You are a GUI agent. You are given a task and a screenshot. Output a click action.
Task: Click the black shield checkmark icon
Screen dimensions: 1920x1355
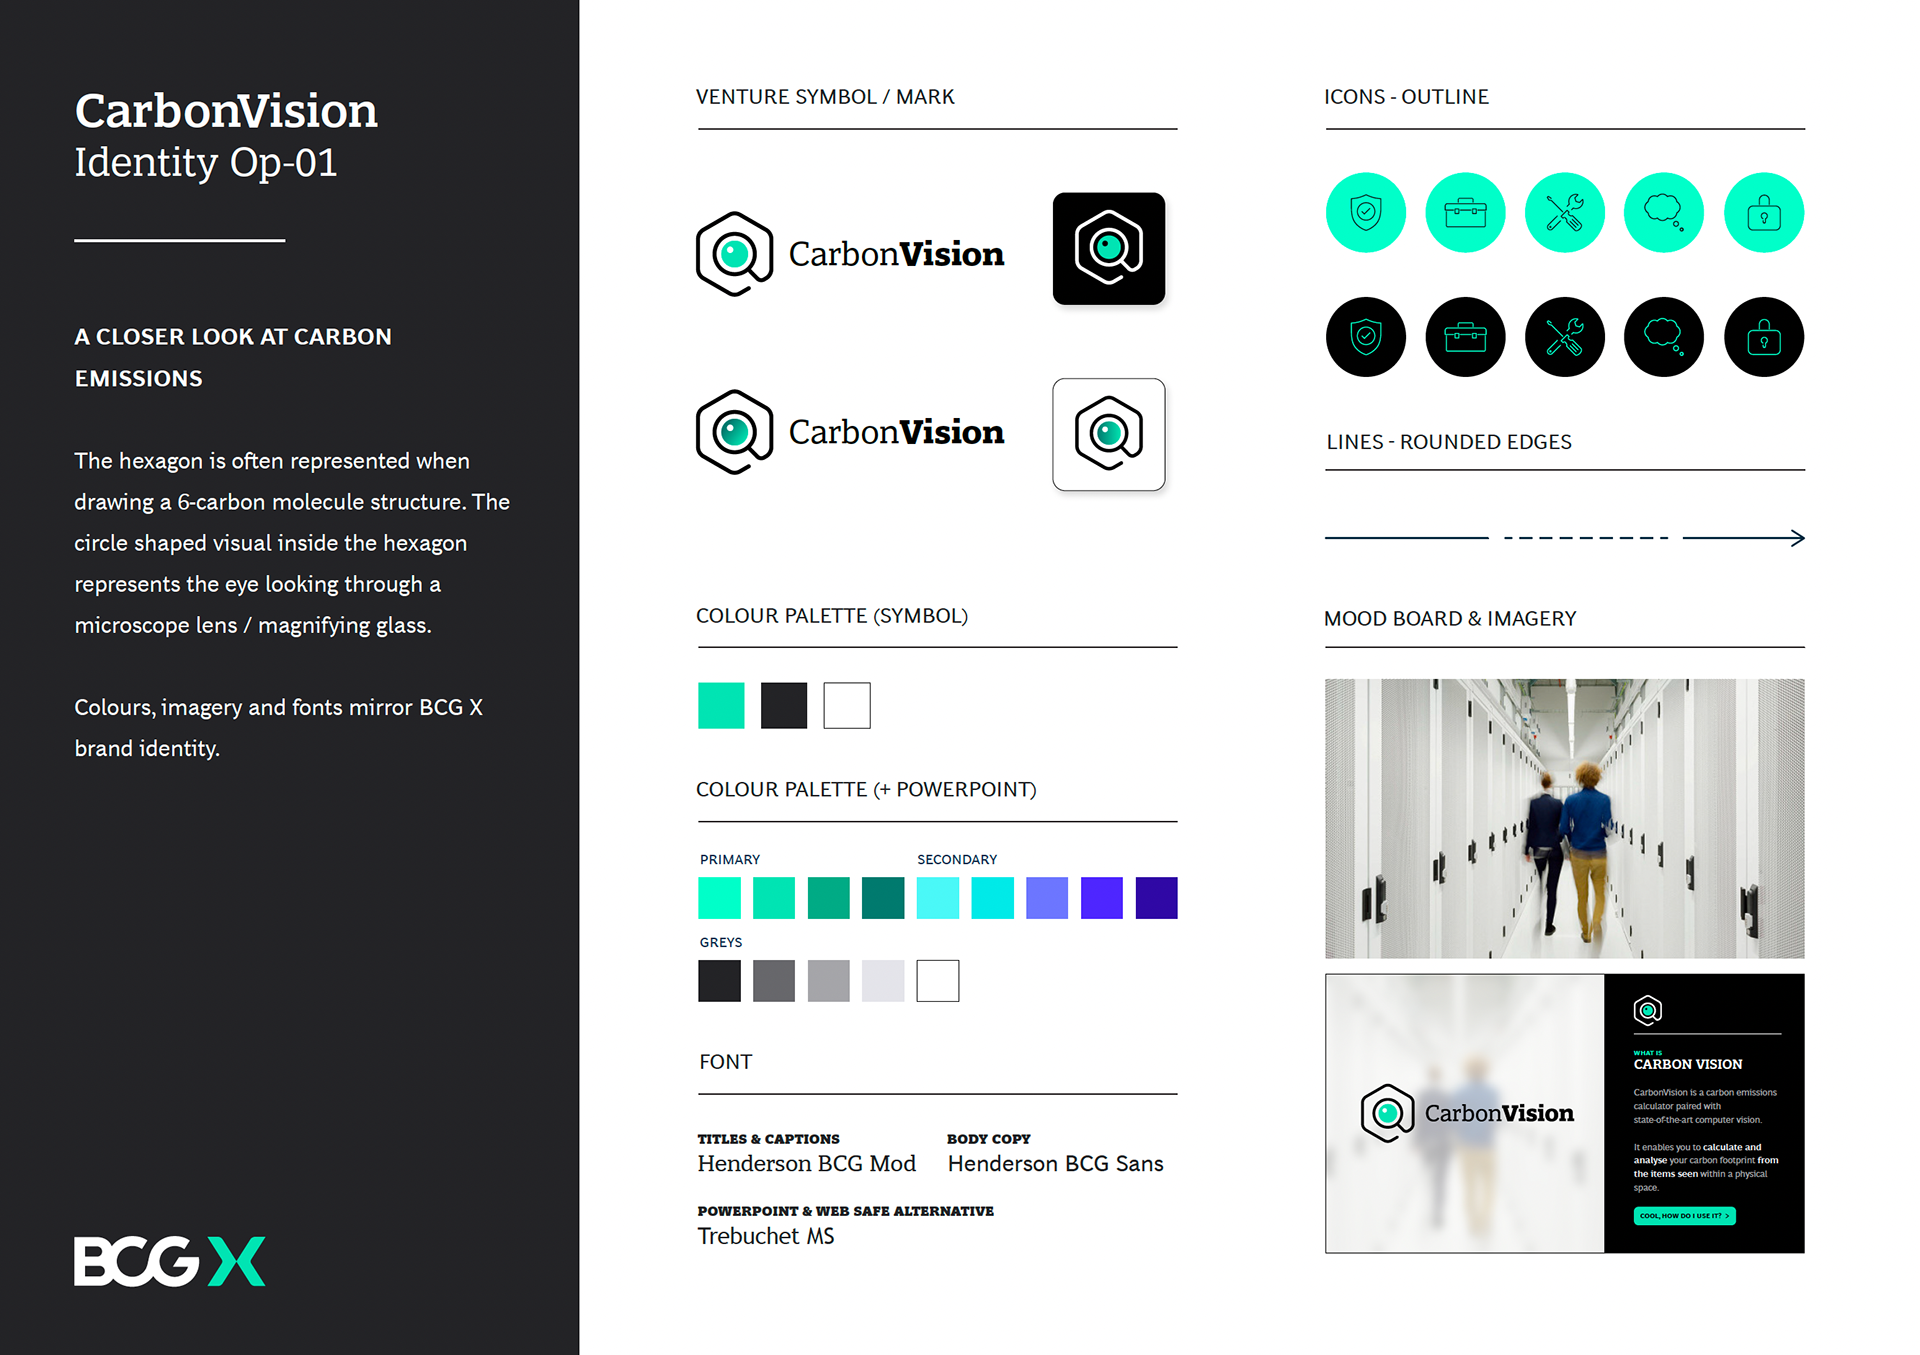pos(1365,337)
